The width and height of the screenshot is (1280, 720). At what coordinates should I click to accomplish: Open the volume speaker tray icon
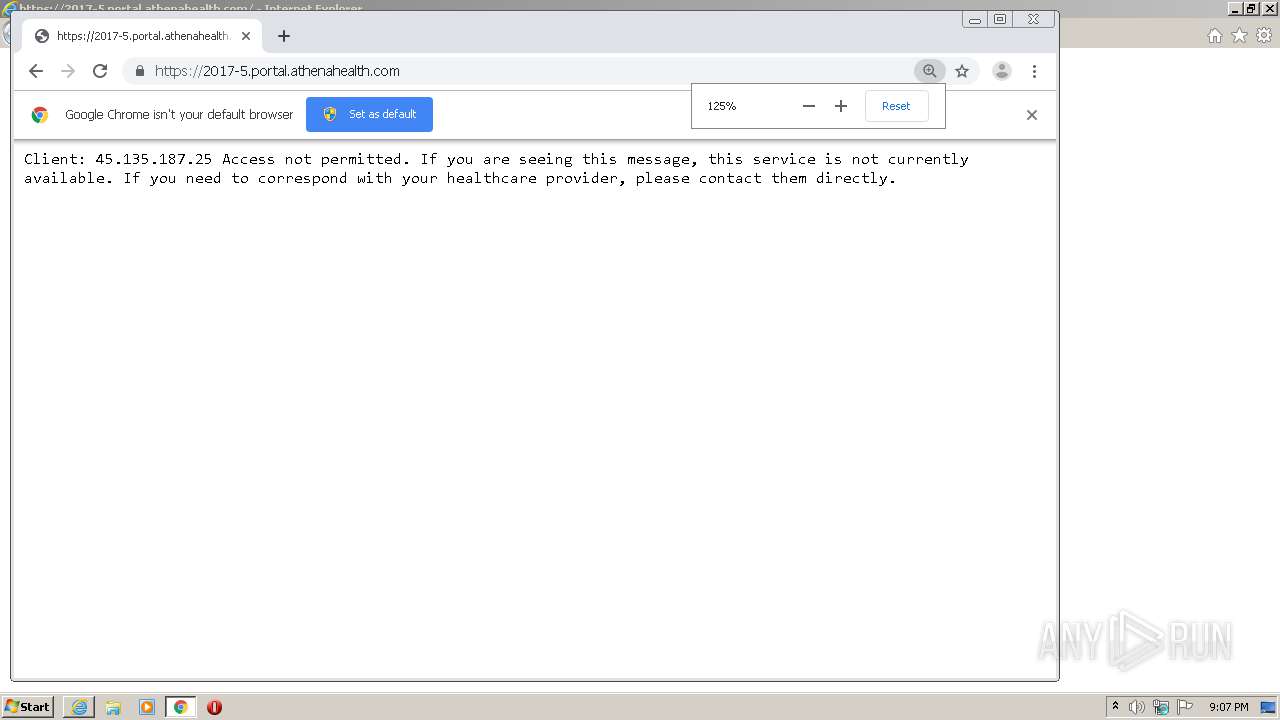click(1137, 707)
